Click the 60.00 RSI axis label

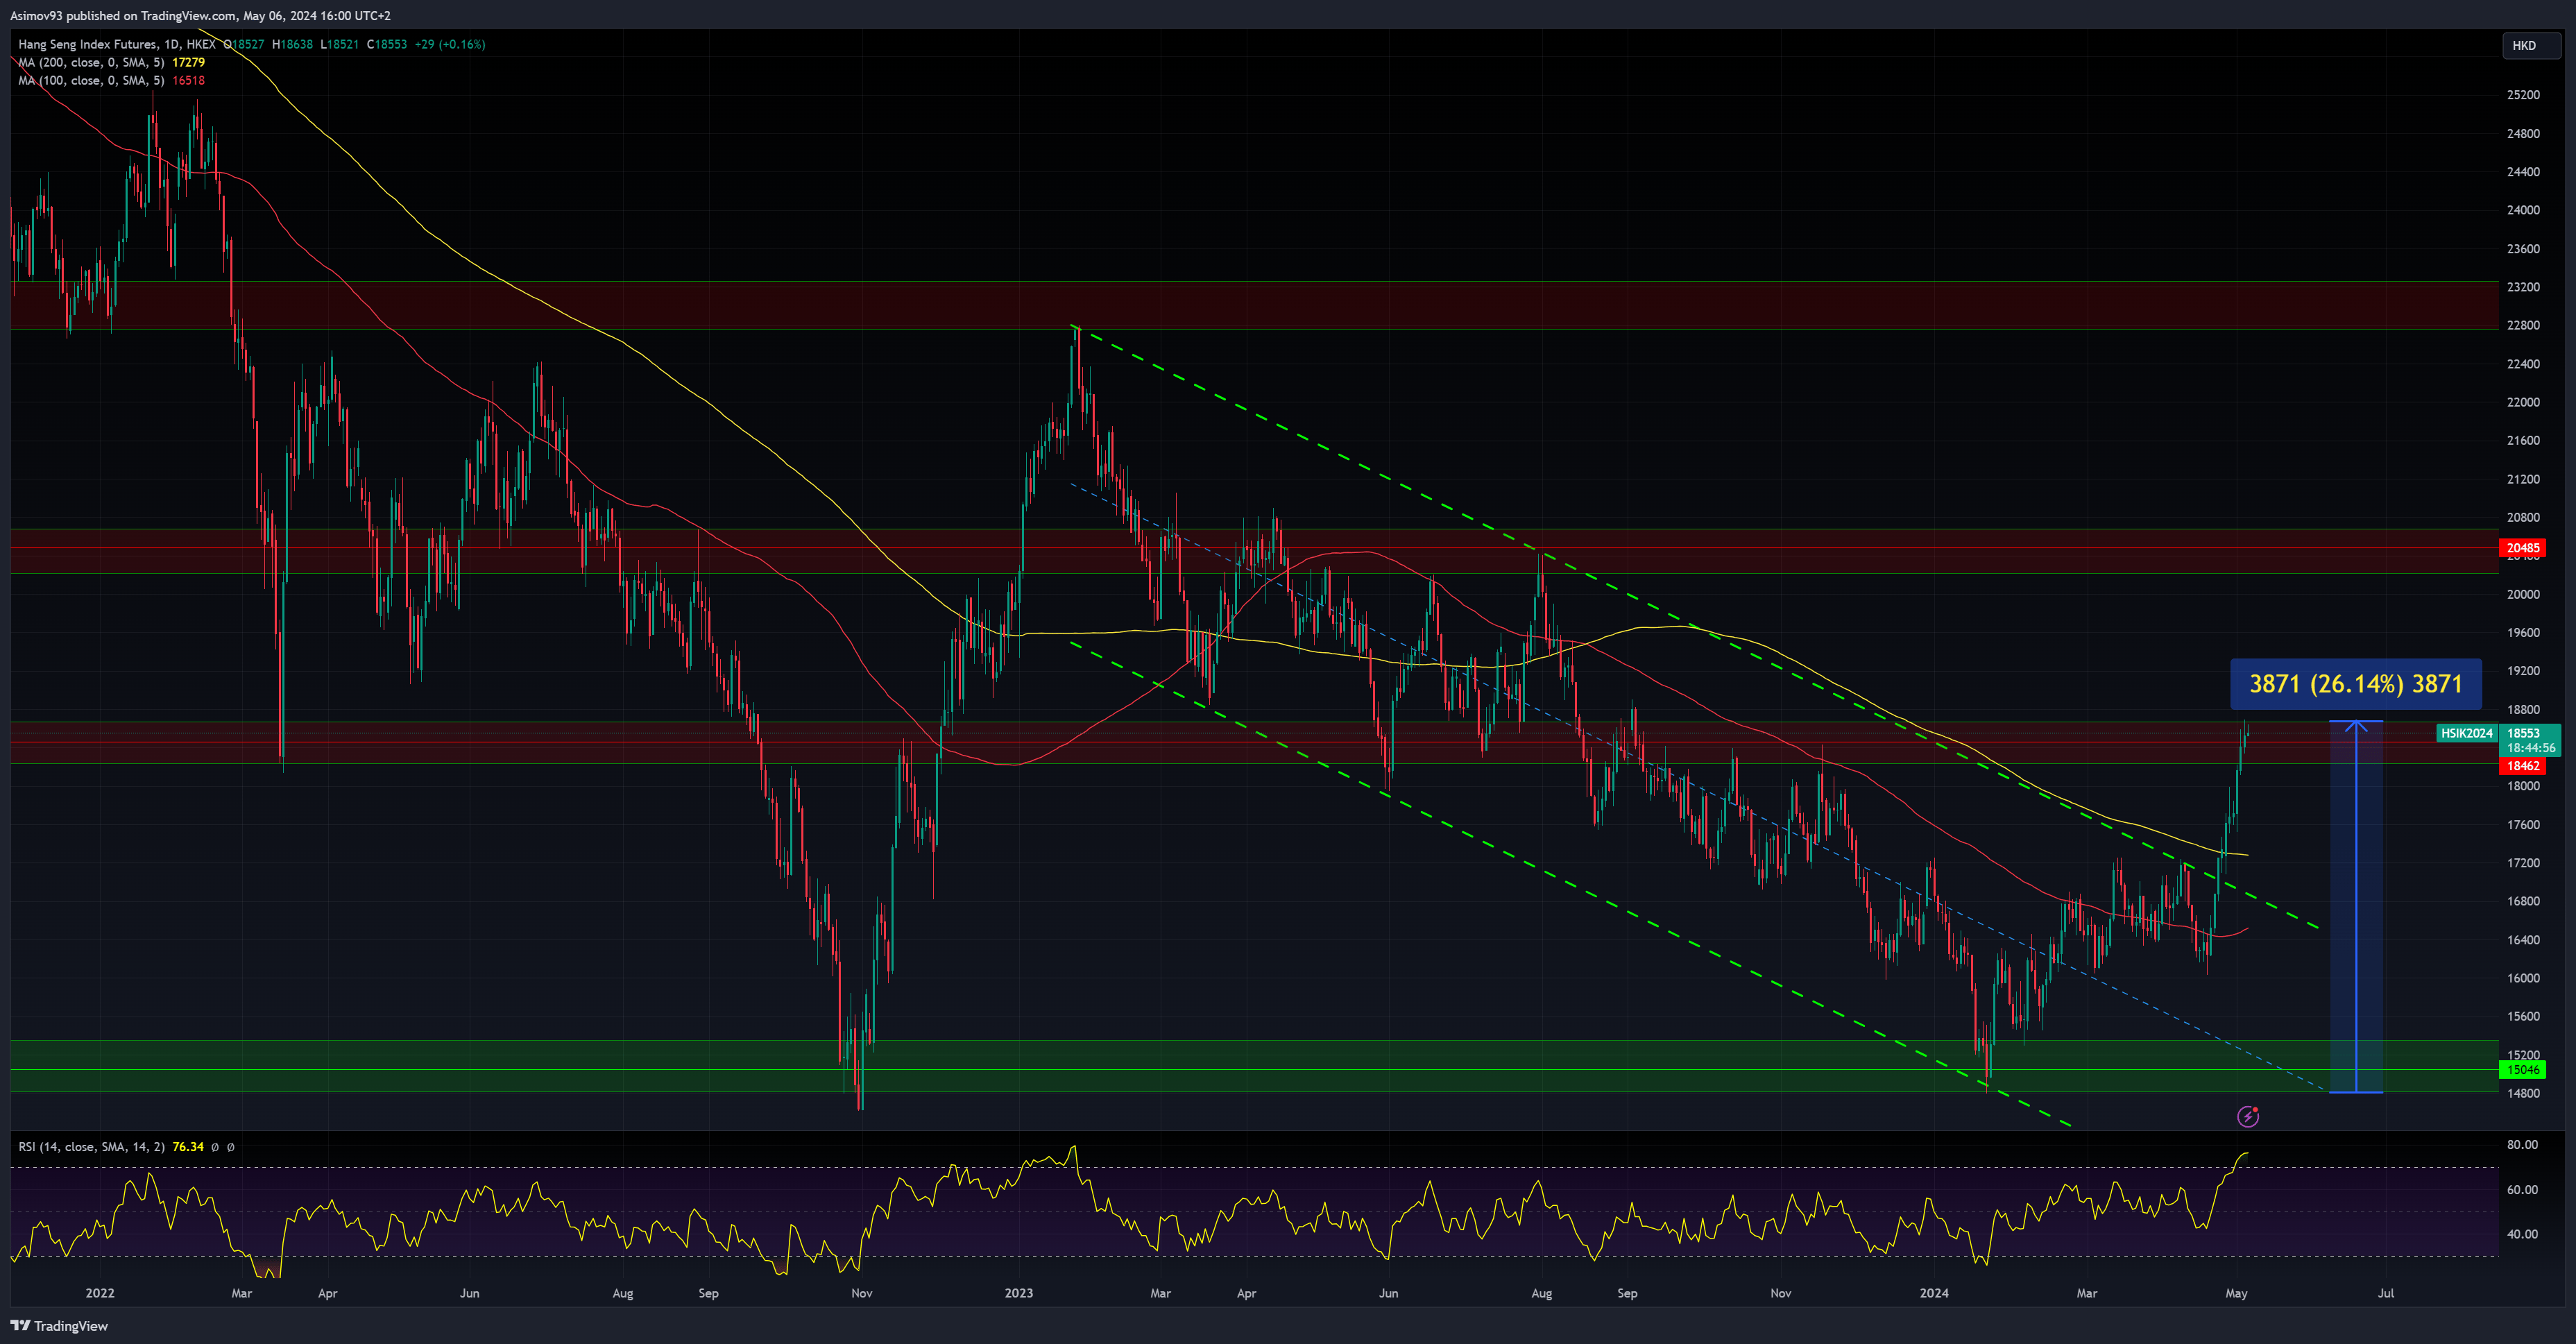[2522, 1190]
